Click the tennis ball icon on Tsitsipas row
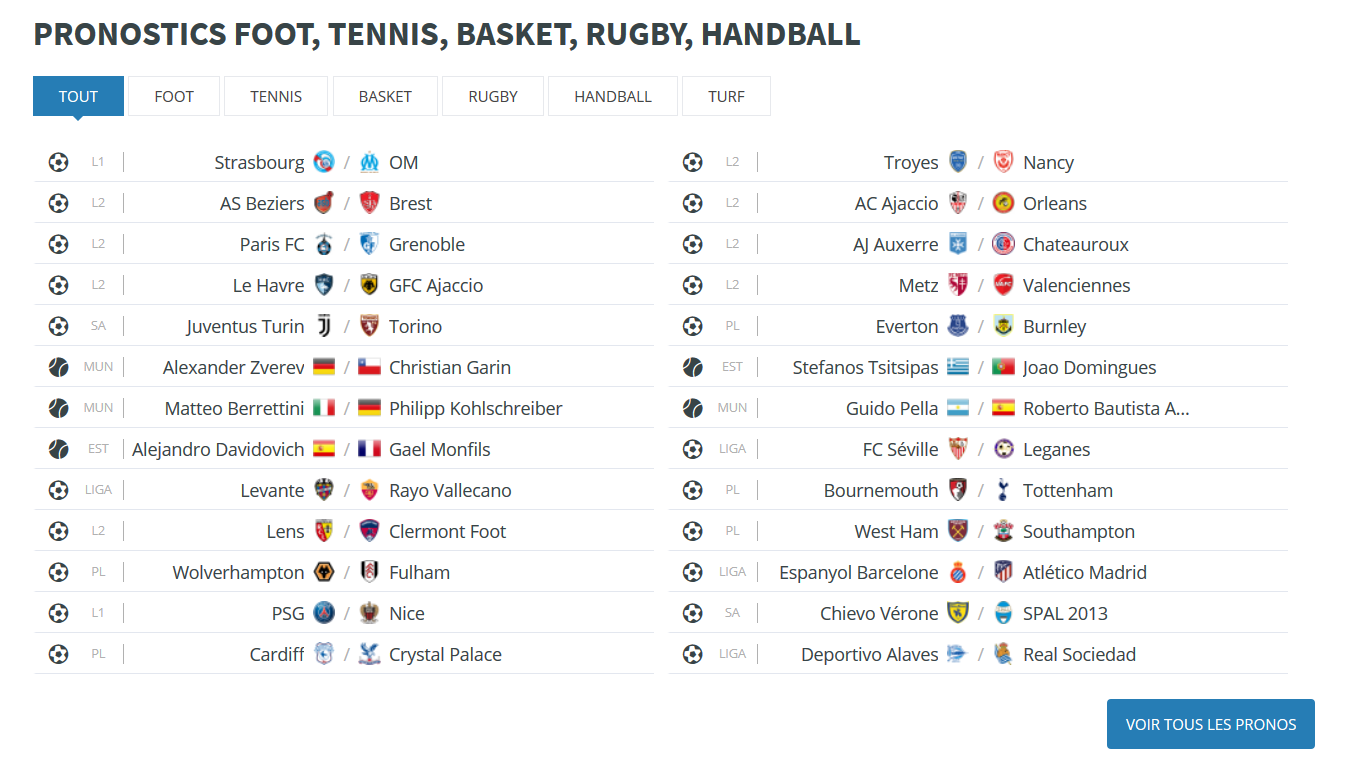The width and height of the screenshot is (1345, 763). [x=693, y=367]
